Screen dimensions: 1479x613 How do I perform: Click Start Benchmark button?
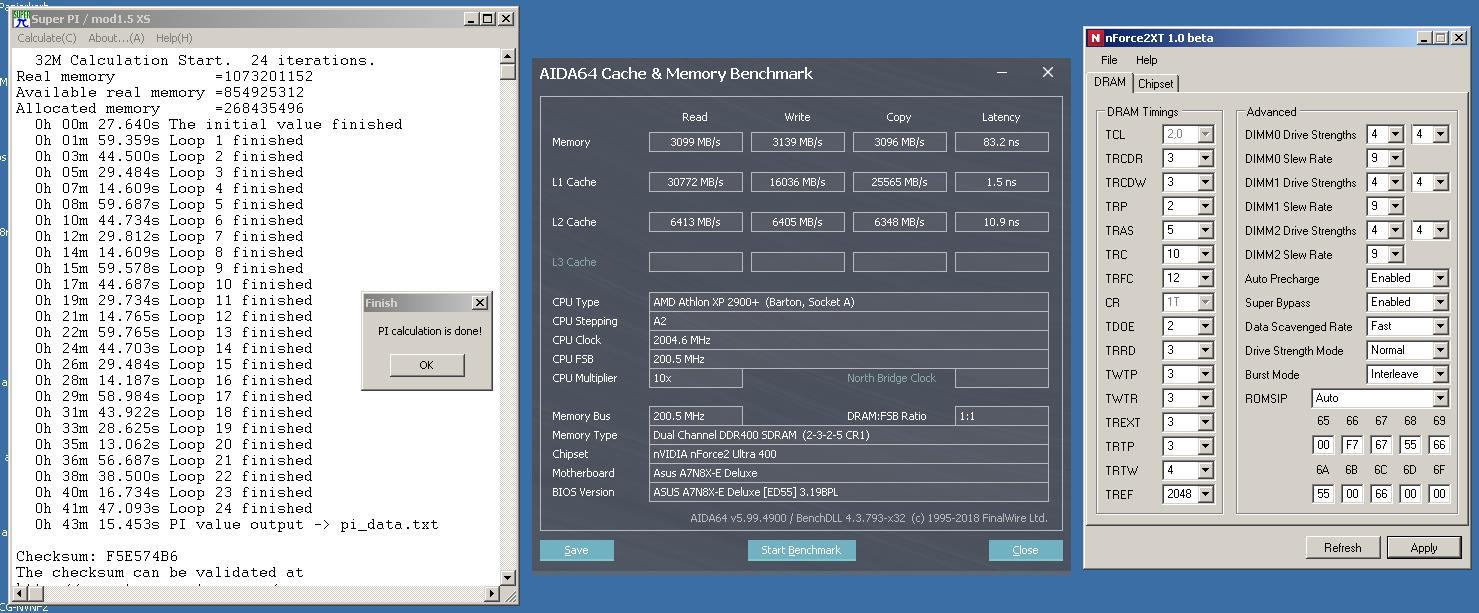pos(801,550)
